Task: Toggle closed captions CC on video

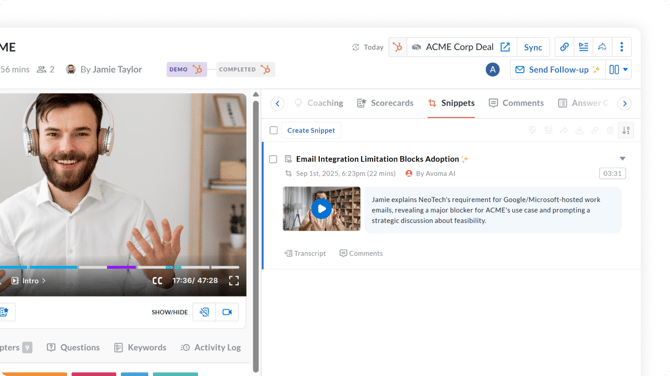Action: click(x=157, y=281)
